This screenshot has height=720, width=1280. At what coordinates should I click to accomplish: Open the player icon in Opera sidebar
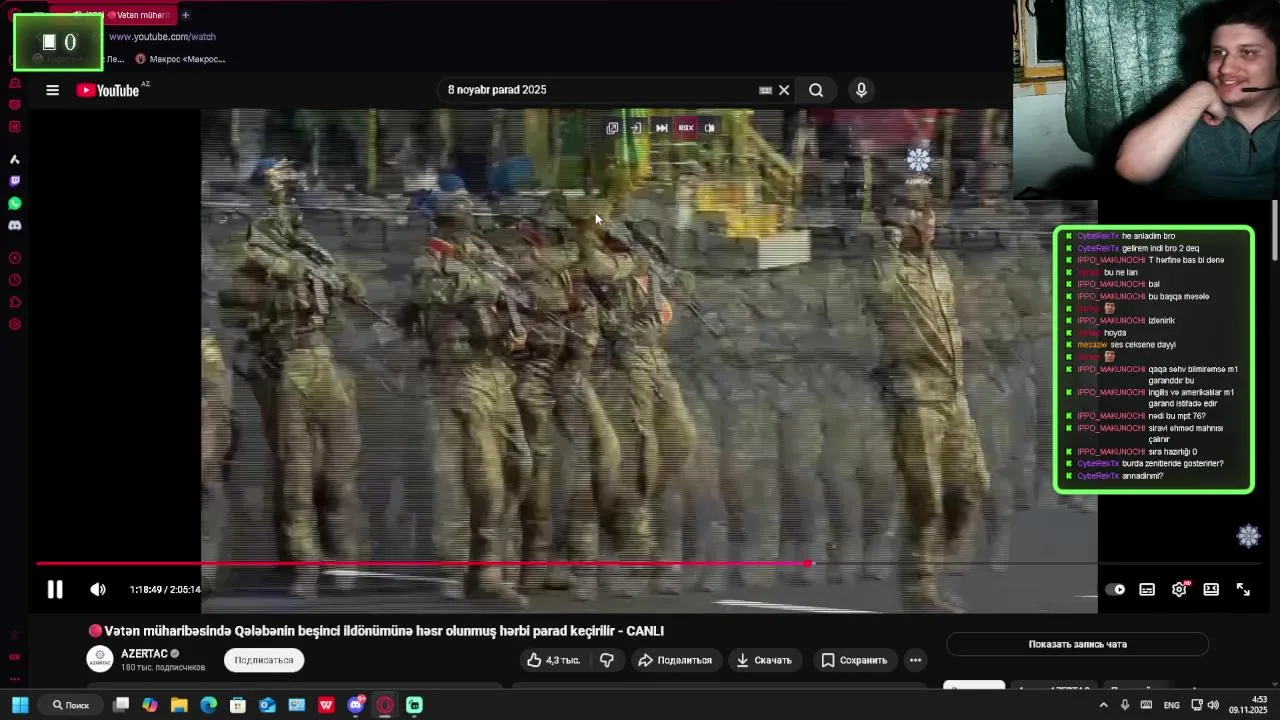coord(14,258)
